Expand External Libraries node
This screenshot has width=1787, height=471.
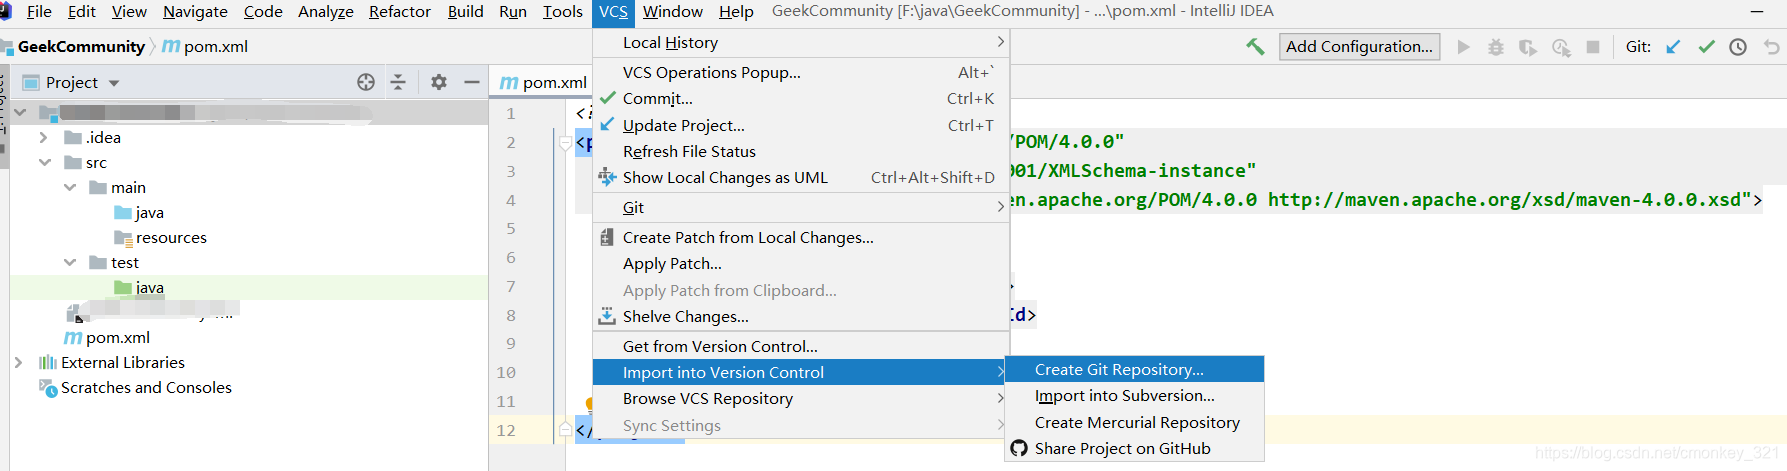tap(18, 363)
